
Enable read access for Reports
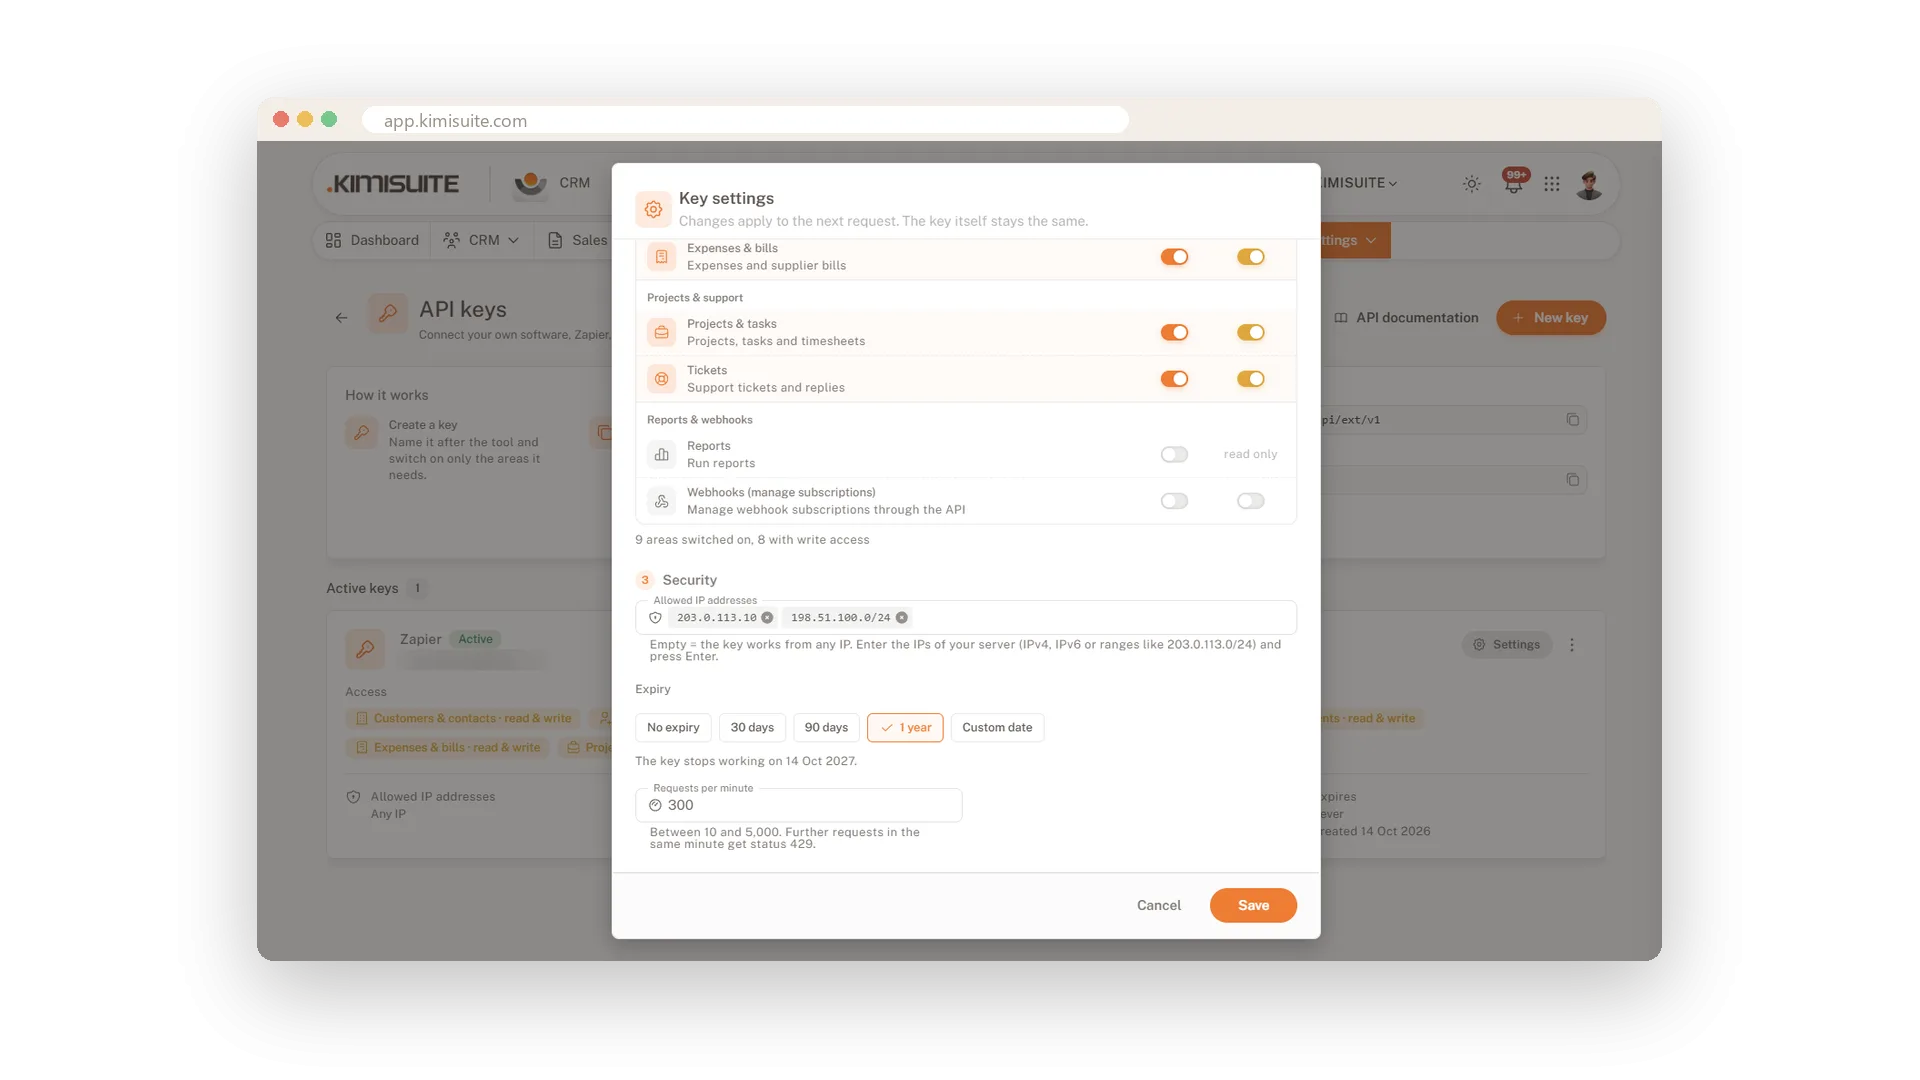pos(1174,455)
